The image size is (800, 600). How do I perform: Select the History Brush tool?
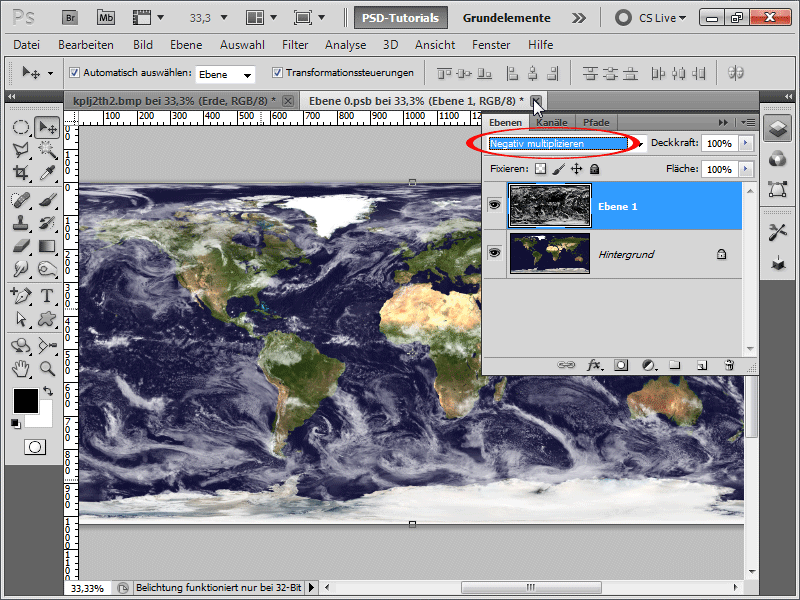point(47,223)
